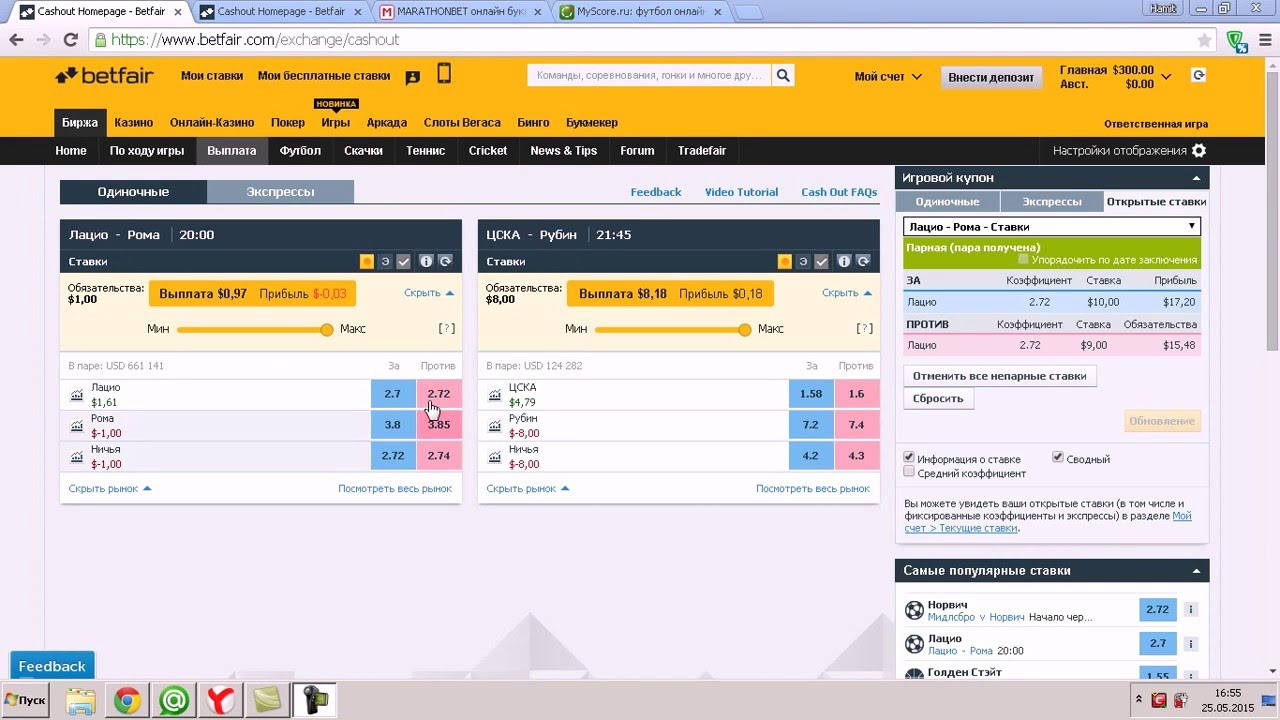Open the Покер section
Image resolution: width=1280 pixels, height=720 pixels.
287,123
